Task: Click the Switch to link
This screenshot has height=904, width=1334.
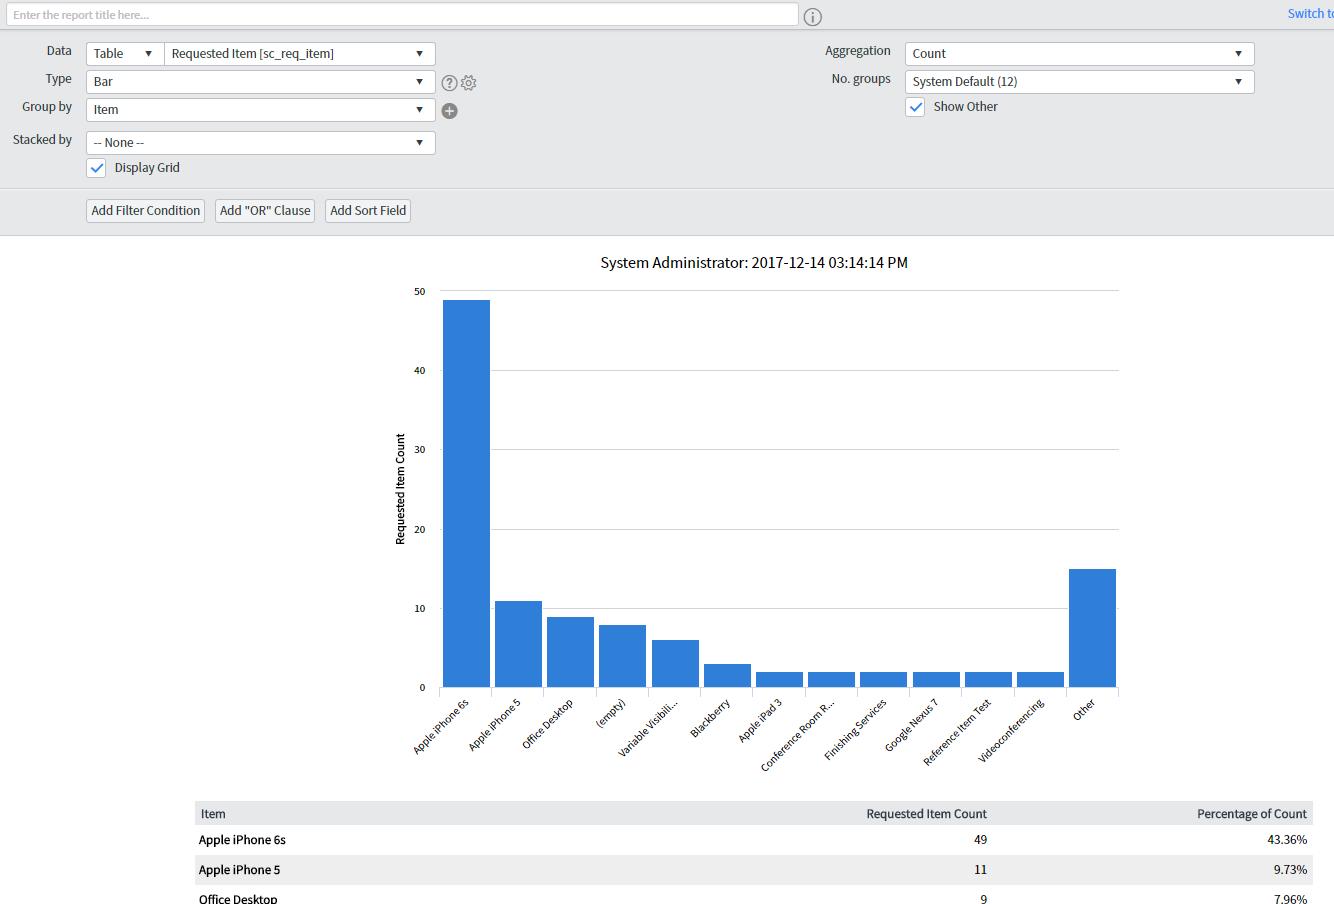Action: [1309, 14]
